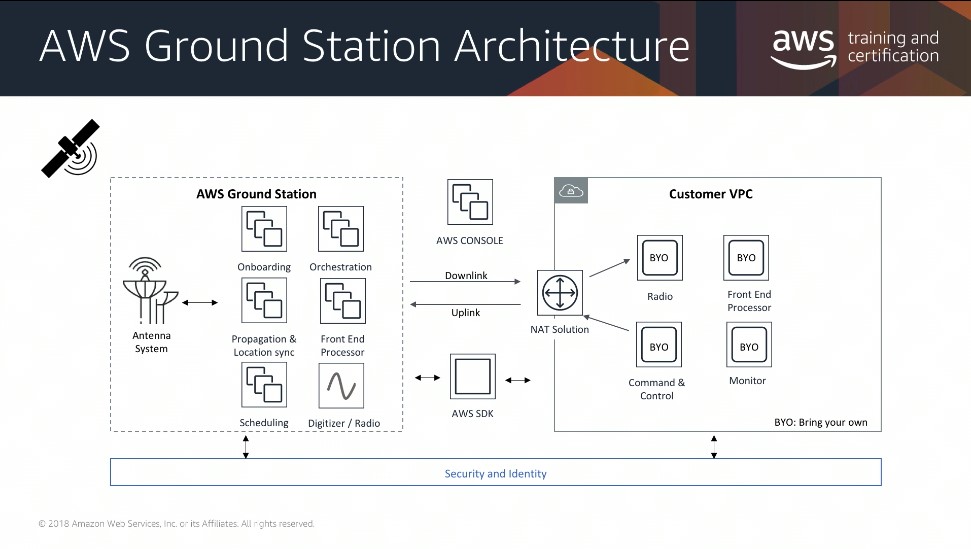This screenshot has height=549, width=971.
Task: Click the 'Radio' label in Customer VPC
Action: (660, 296)
